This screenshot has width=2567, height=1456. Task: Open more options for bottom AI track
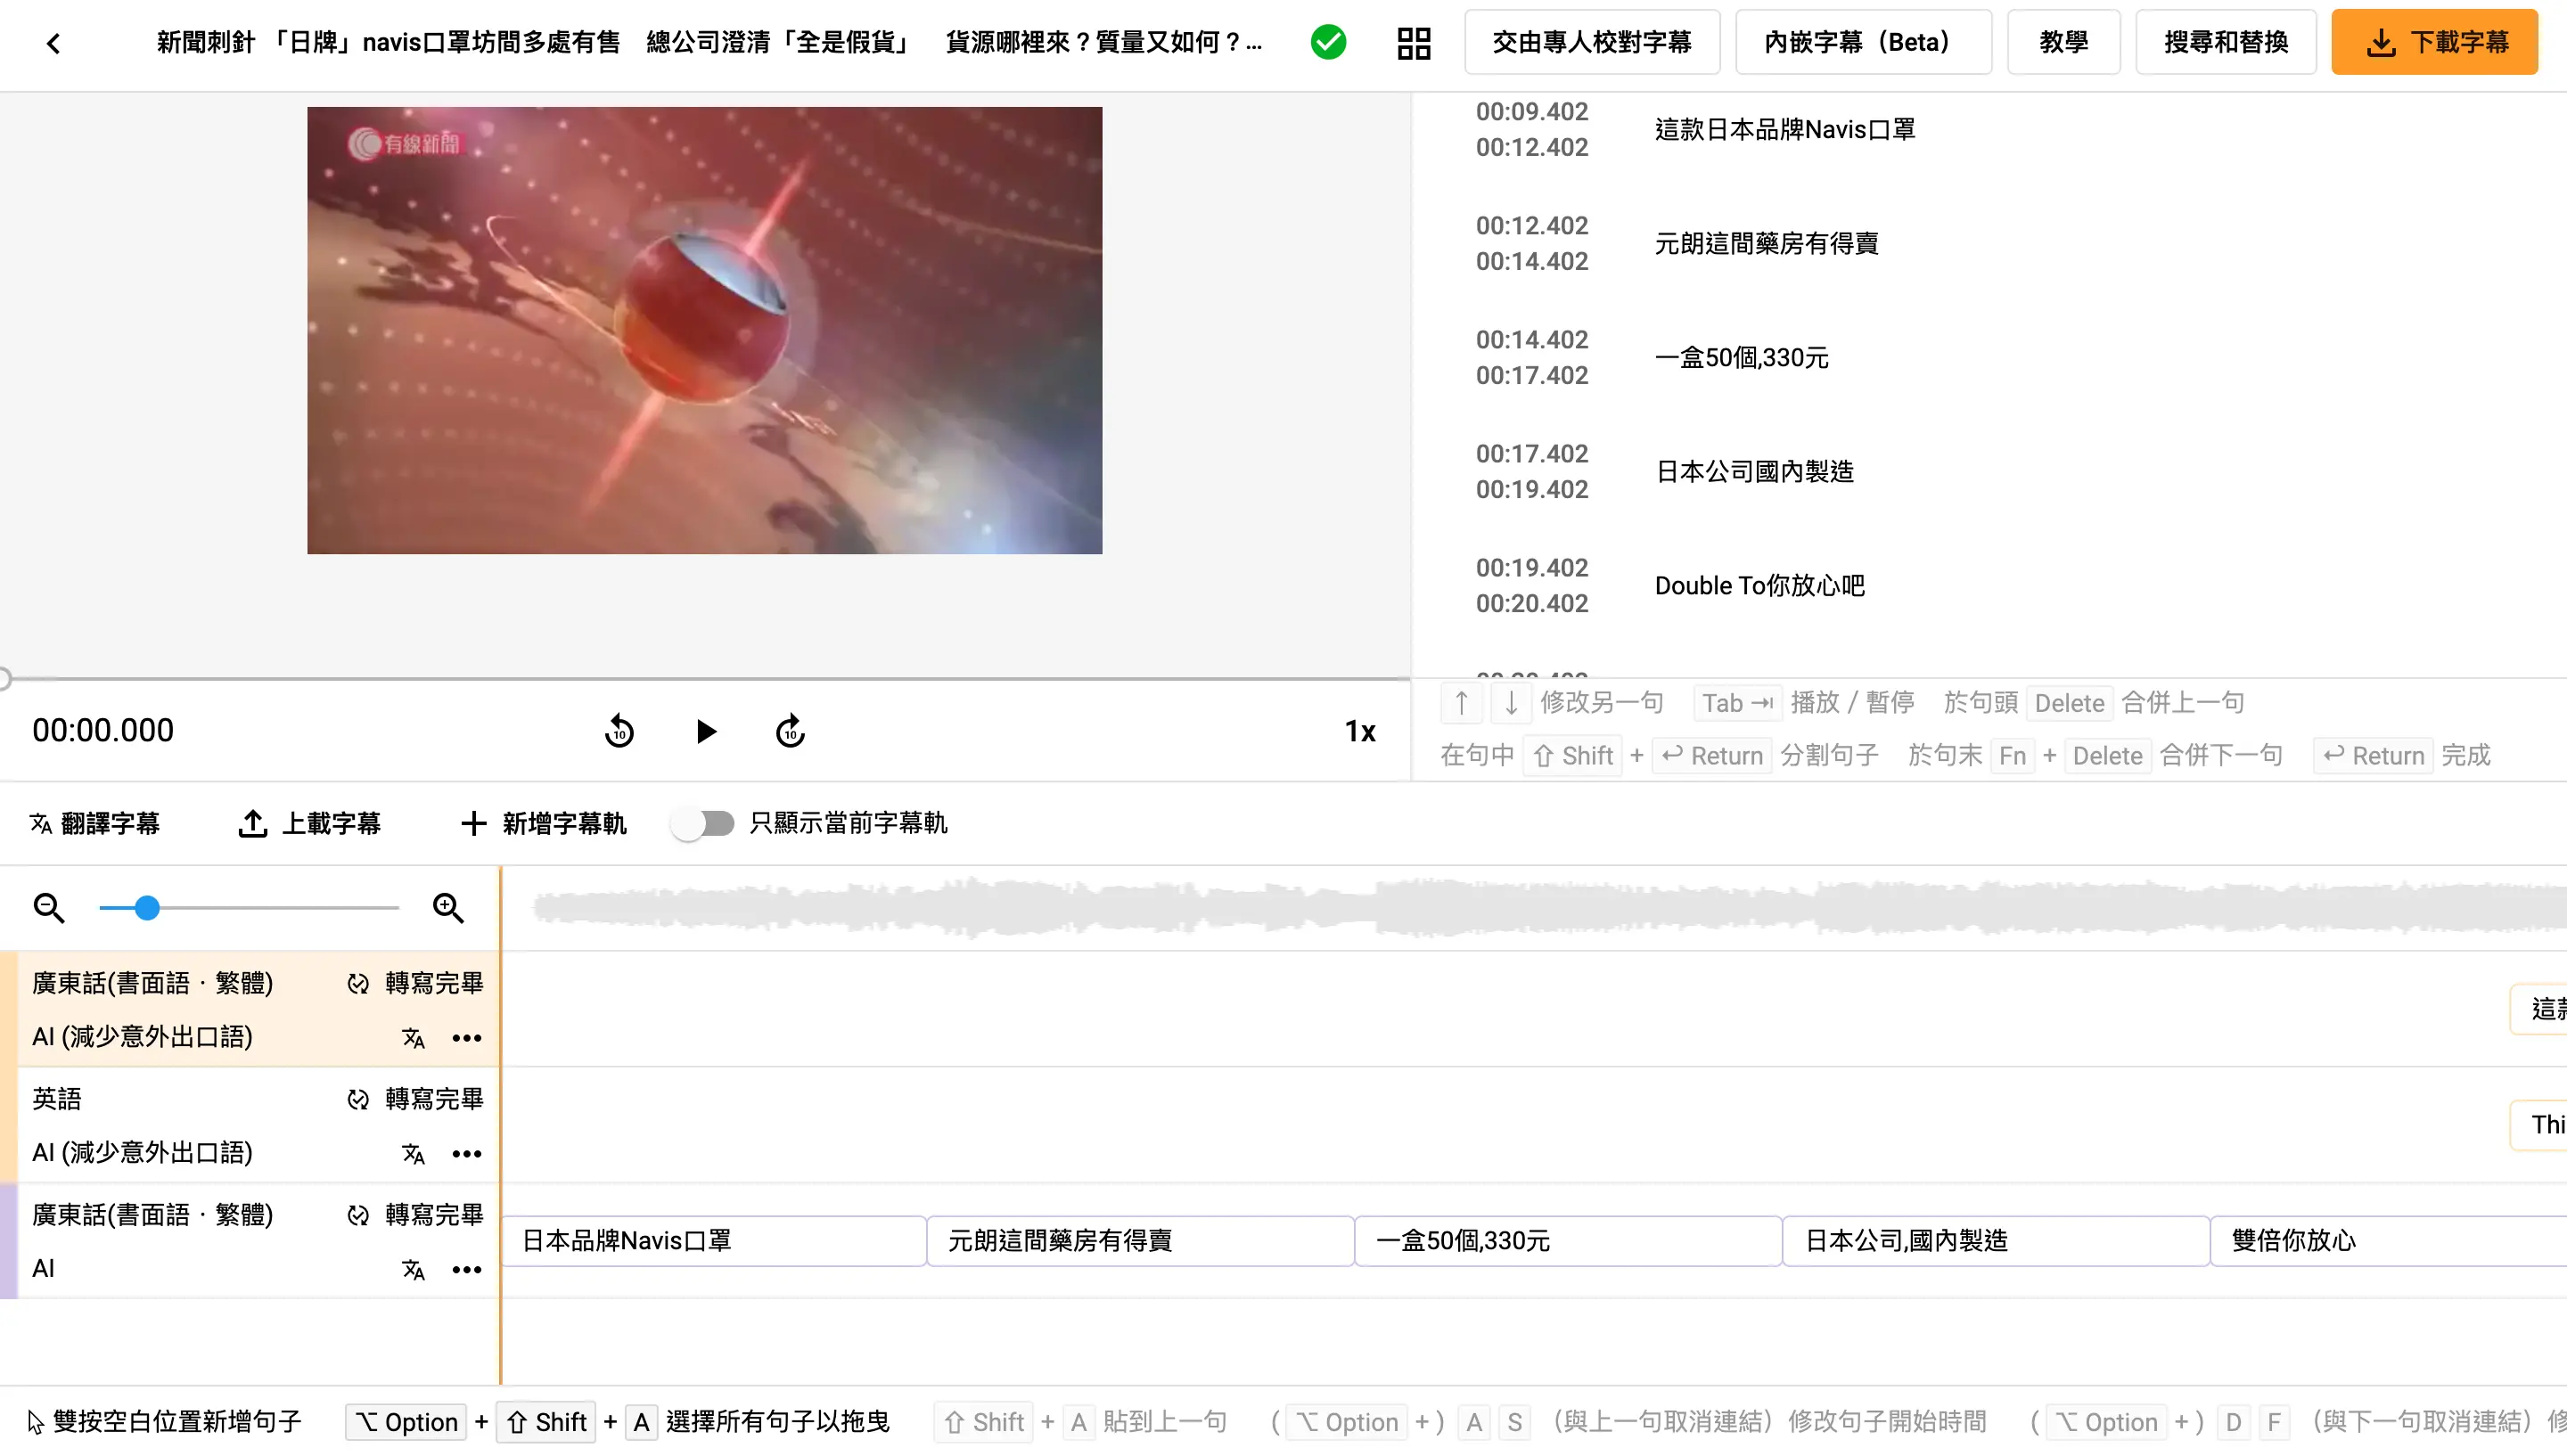tap(466, 1270)
